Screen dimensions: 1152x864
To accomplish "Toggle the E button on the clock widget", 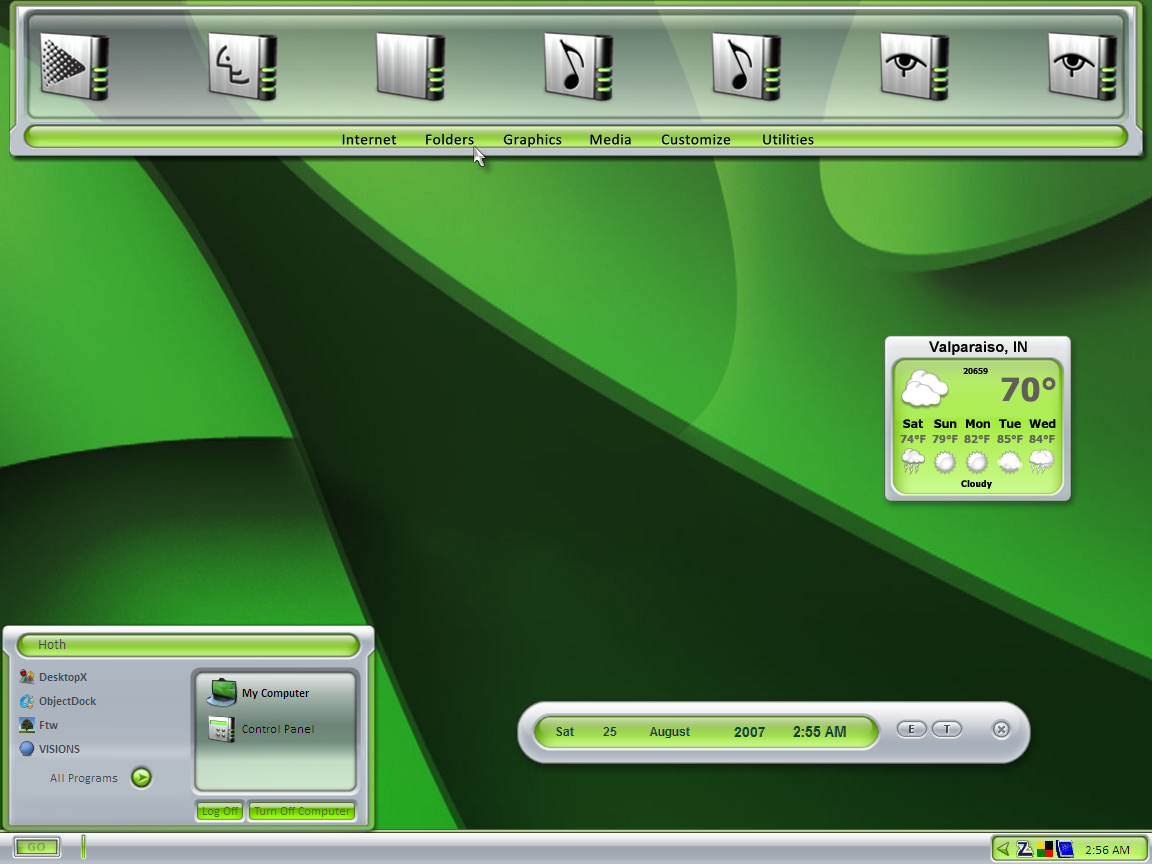I will [911, 730].
